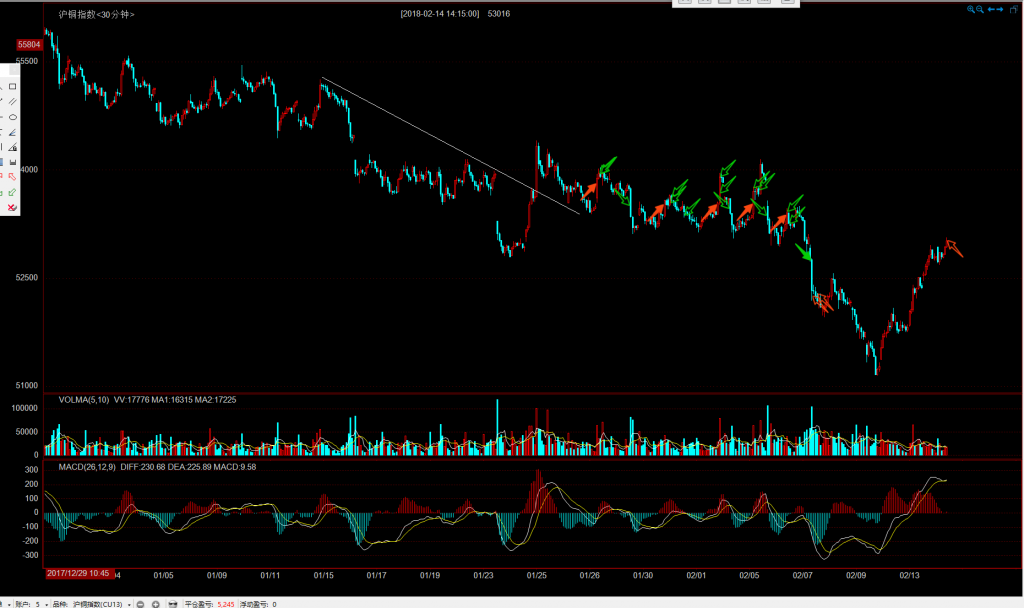Pick the red up-arrow marker tool
The width and height of the screenshot is (1024, 608).
coord(13,177)
